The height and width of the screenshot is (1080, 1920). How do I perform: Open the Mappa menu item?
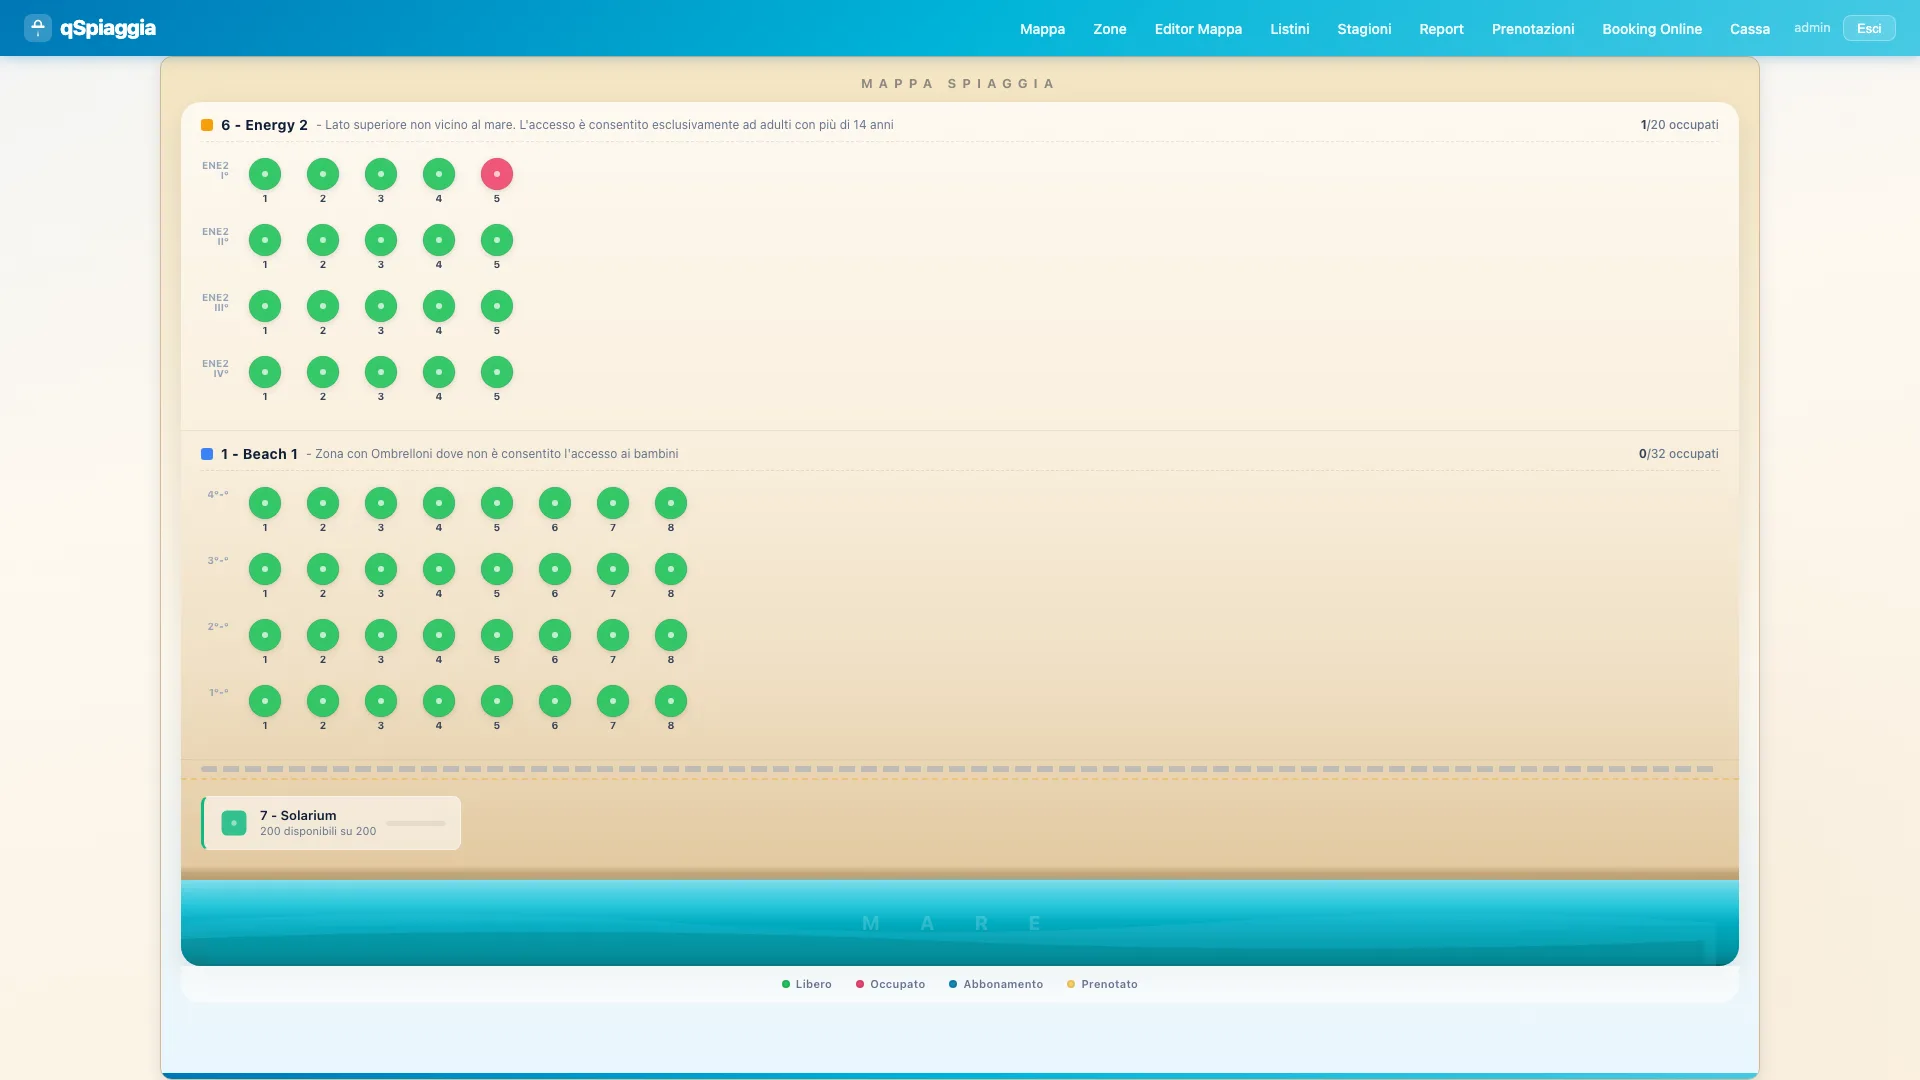[x=1042, y=29]
